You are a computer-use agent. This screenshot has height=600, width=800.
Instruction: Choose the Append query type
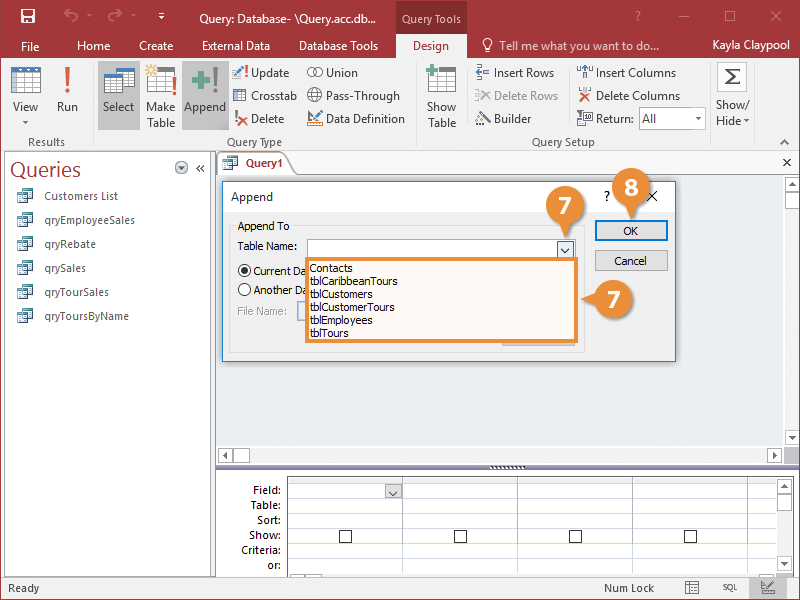click(205, 95)
